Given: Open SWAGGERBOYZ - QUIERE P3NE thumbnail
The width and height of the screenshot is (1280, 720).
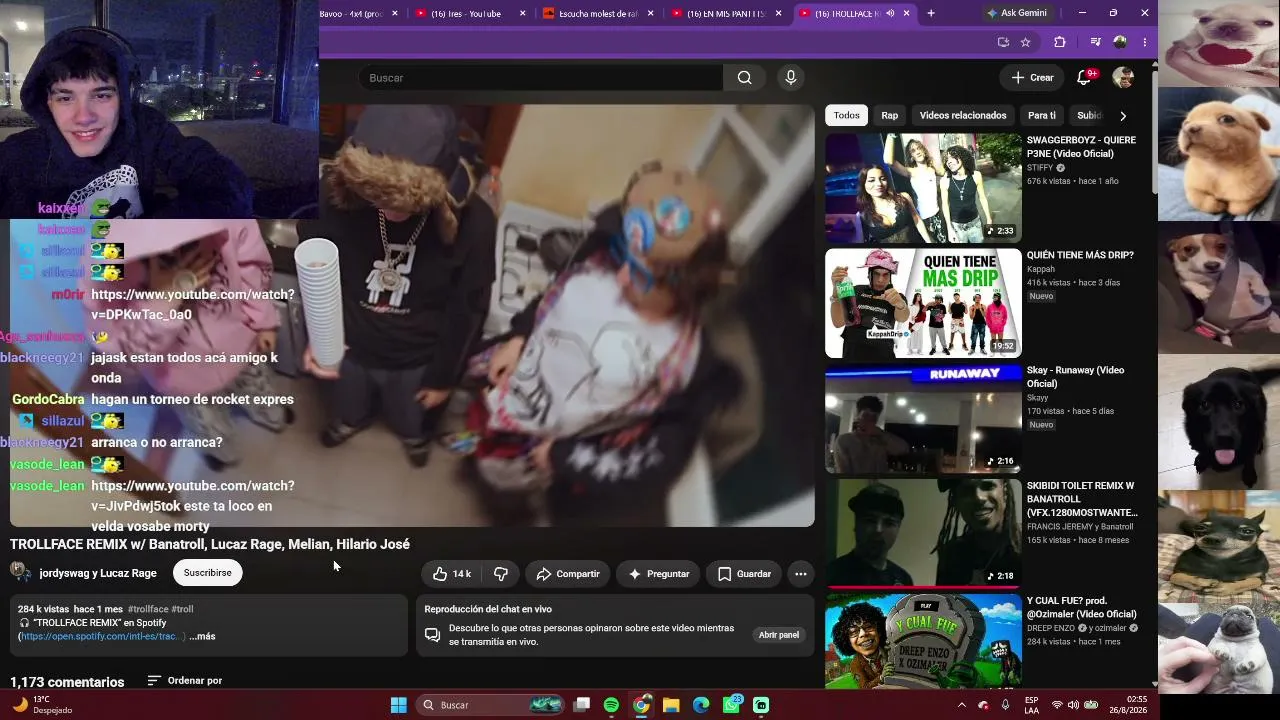Looking at the screenshot, I should (x=923, y=188).
